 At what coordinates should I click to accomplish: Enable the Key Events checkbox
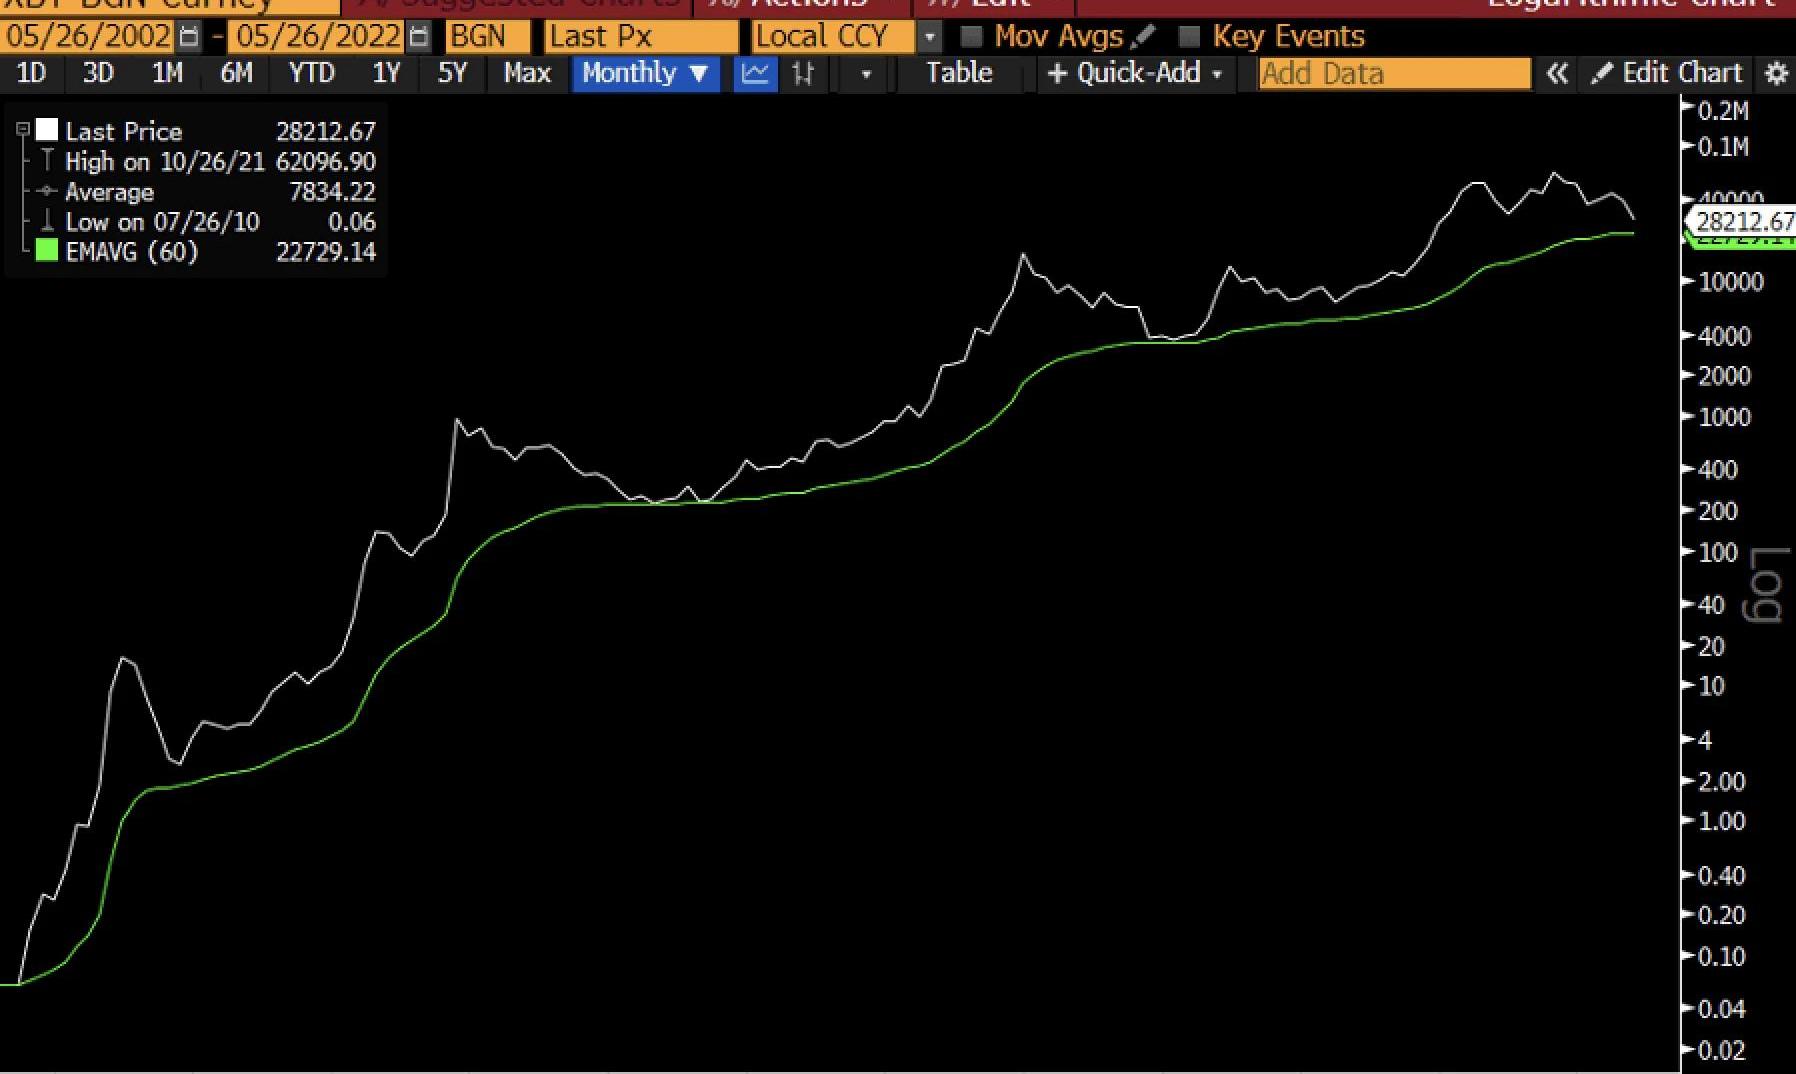pos(1189,37)
